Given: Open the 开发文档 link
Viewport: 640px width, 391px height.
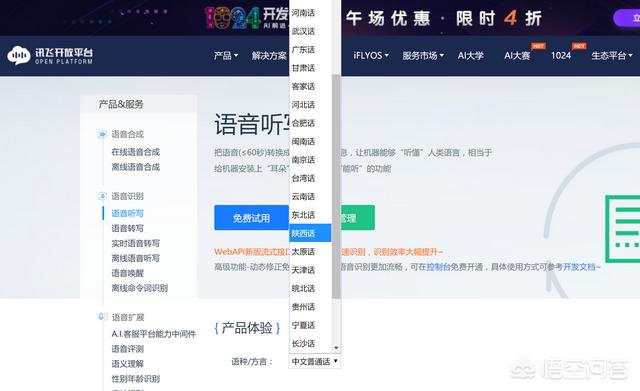Looking at the screenshot, I should point(579,267).
